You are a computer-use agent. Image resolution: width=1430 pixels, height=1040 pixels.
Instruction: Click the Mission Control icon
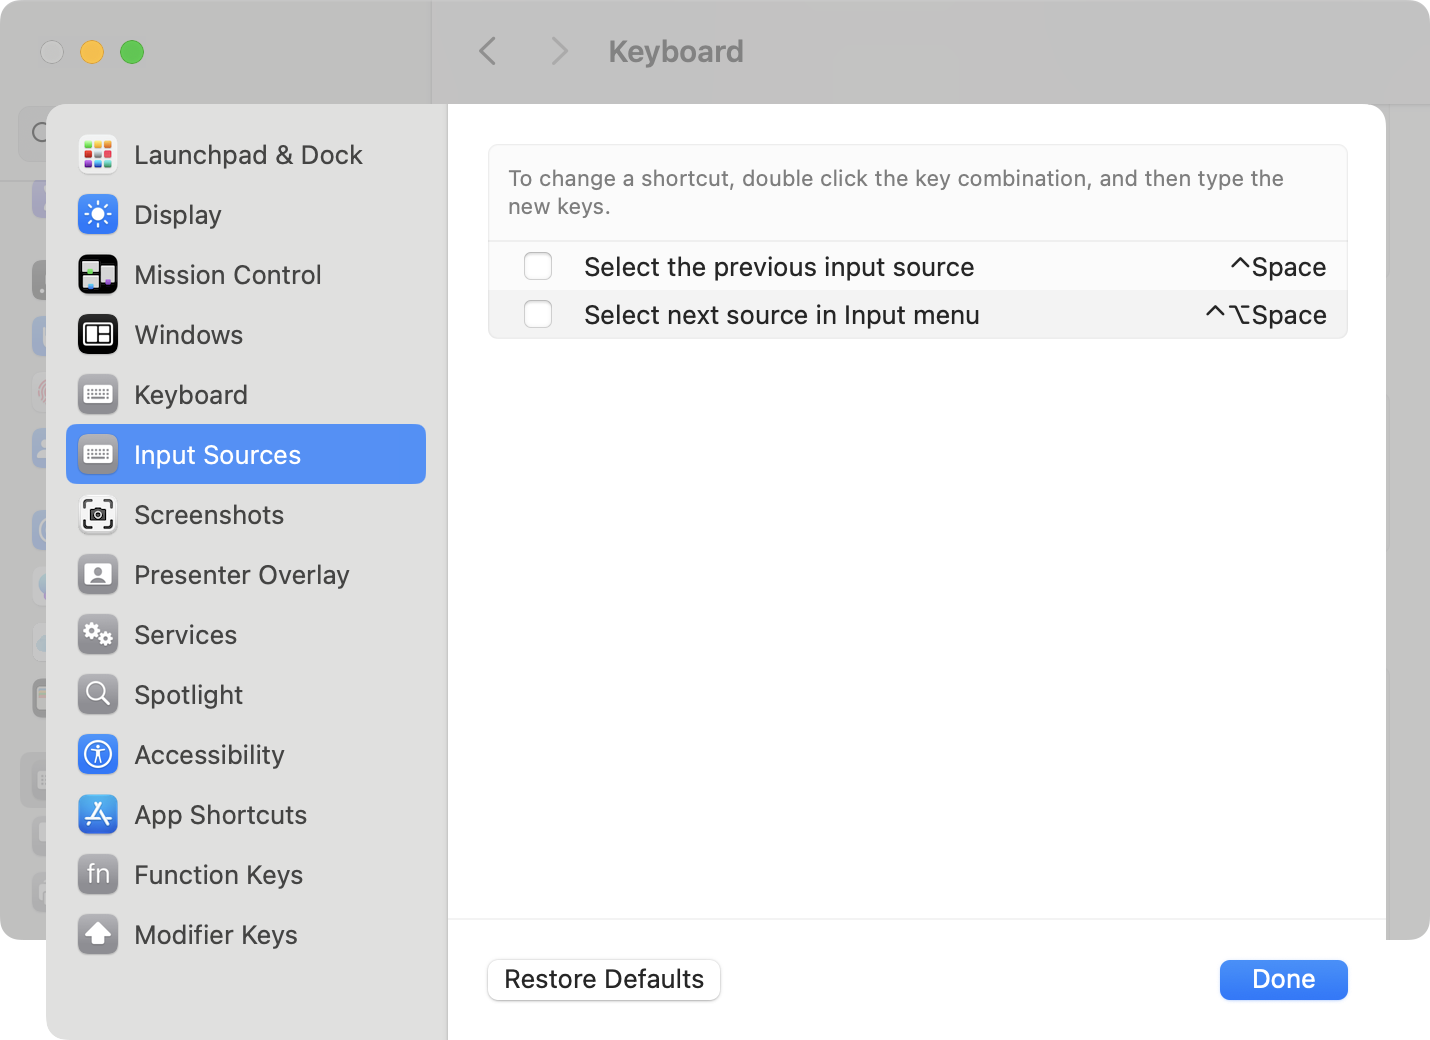pyautogui.click(x=98, y=275)
